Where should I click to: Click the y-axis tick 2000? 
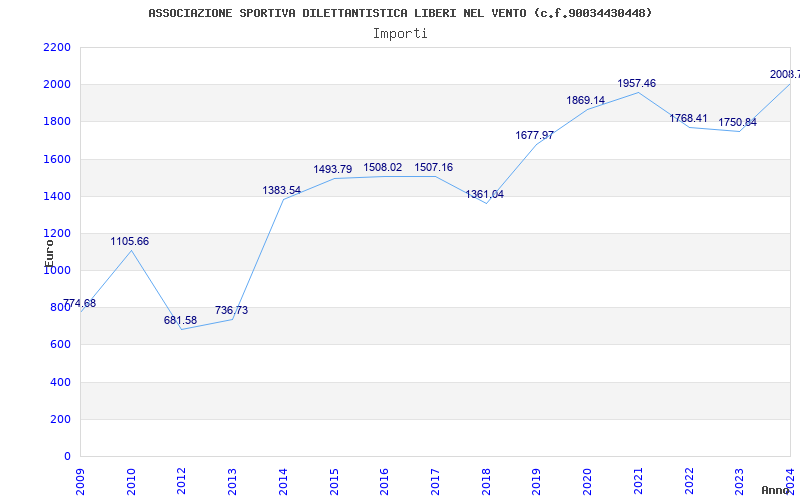point(57,85)
